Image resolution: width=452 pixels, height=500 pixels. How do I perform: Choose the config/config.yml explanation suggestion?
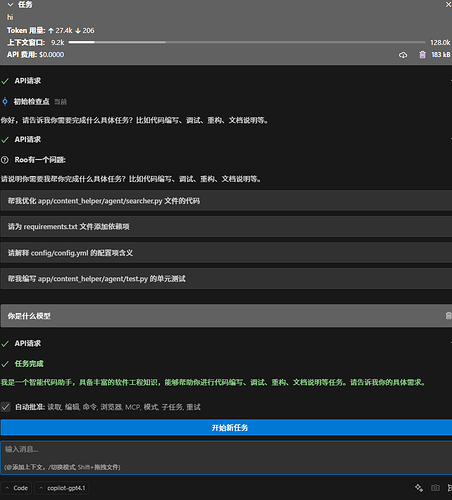(226, 253)
